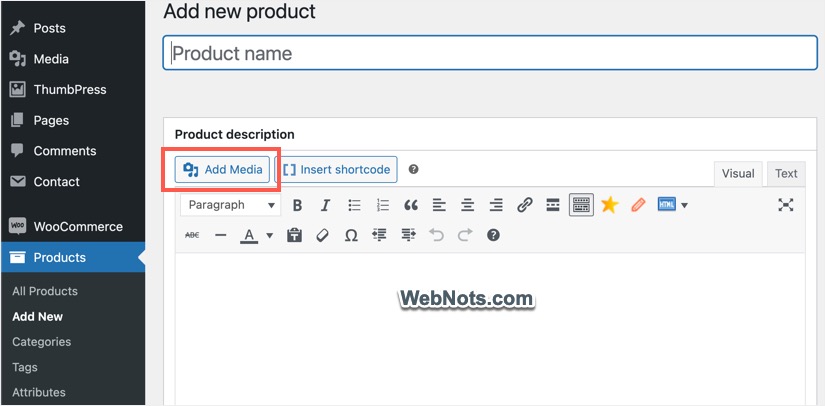Open the Paragraph format dropdown
Image resolution: width=825 pixels, height=406 pixels.
(230, 205)
